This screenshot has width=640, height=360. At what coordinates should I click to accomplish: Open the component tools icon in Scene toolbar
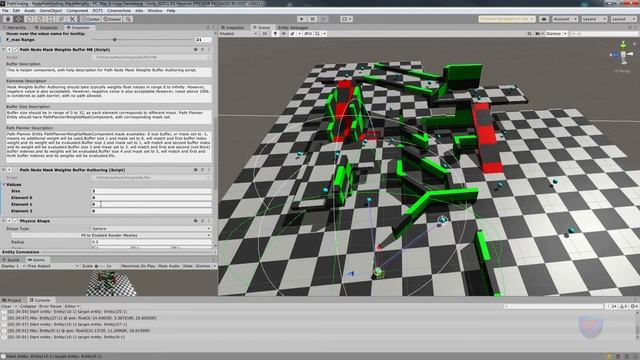click(529, 34)
